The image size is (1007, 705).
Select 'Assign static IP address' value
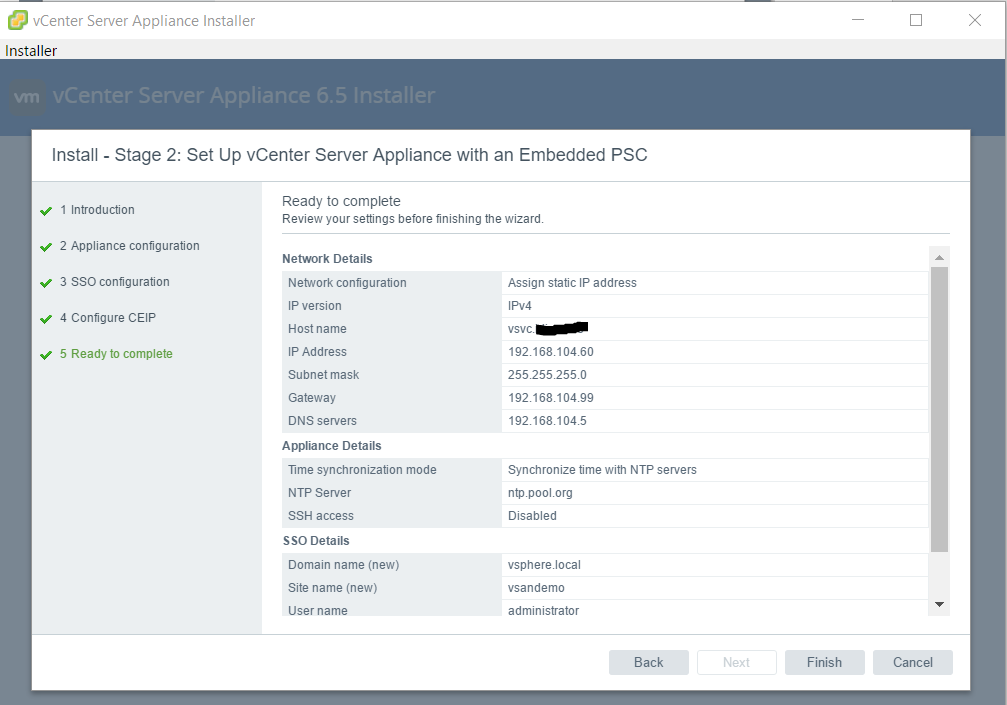tap(572, 283)
